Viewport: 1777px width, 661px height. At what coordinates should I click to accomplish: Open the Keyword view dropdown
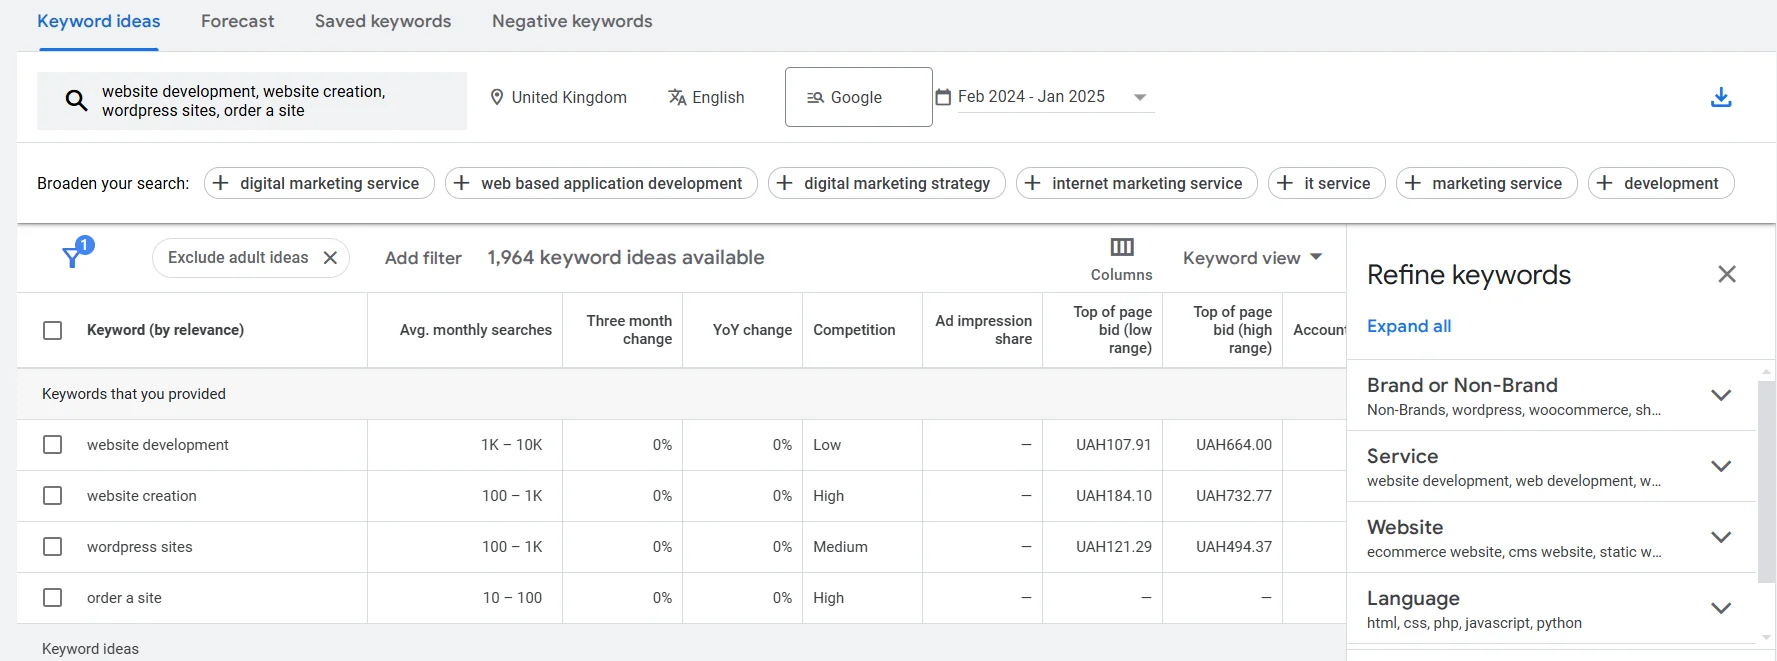pyautogui.click(x=1252, y=258)
